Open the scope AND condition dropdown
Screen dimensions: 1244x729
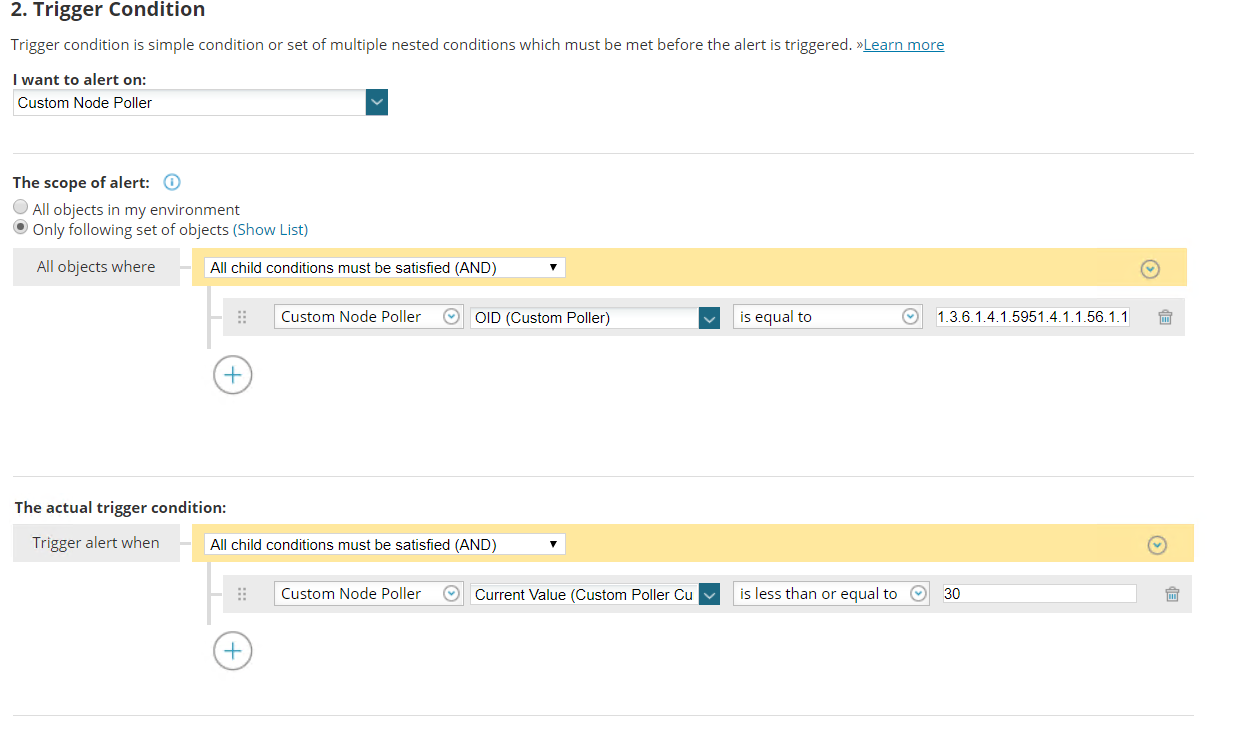(x=384, y=267)
